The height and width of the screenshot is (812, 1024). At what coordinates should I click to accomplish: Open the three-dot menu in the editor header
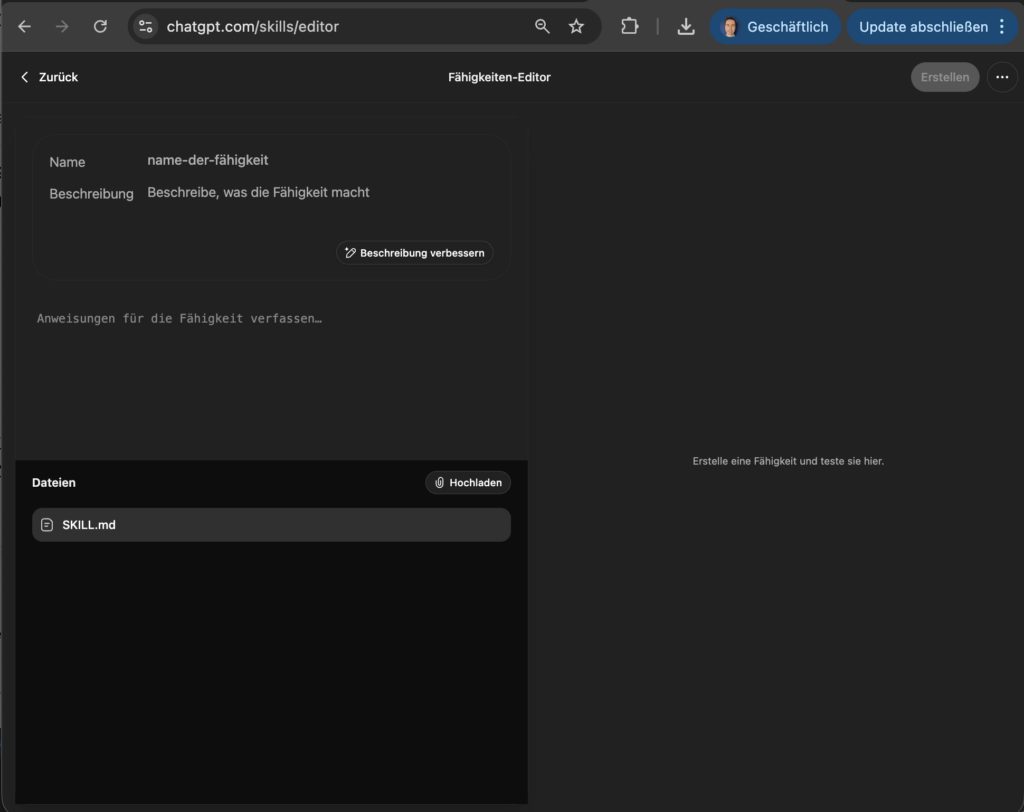coord(1002,77)
